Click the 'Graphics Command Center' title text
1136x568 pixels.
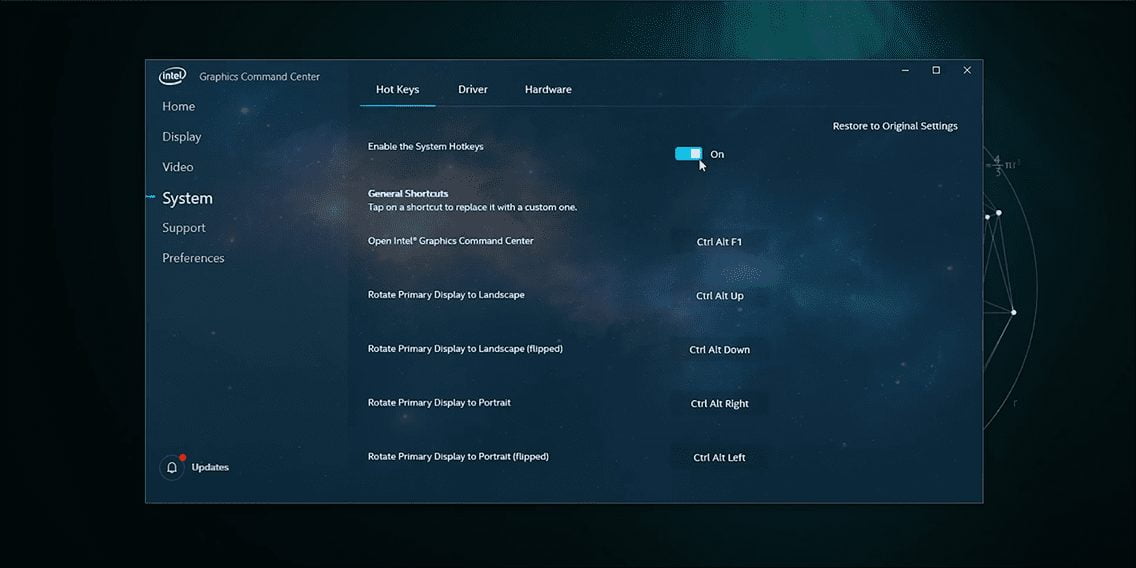click(x=259, y=77)
